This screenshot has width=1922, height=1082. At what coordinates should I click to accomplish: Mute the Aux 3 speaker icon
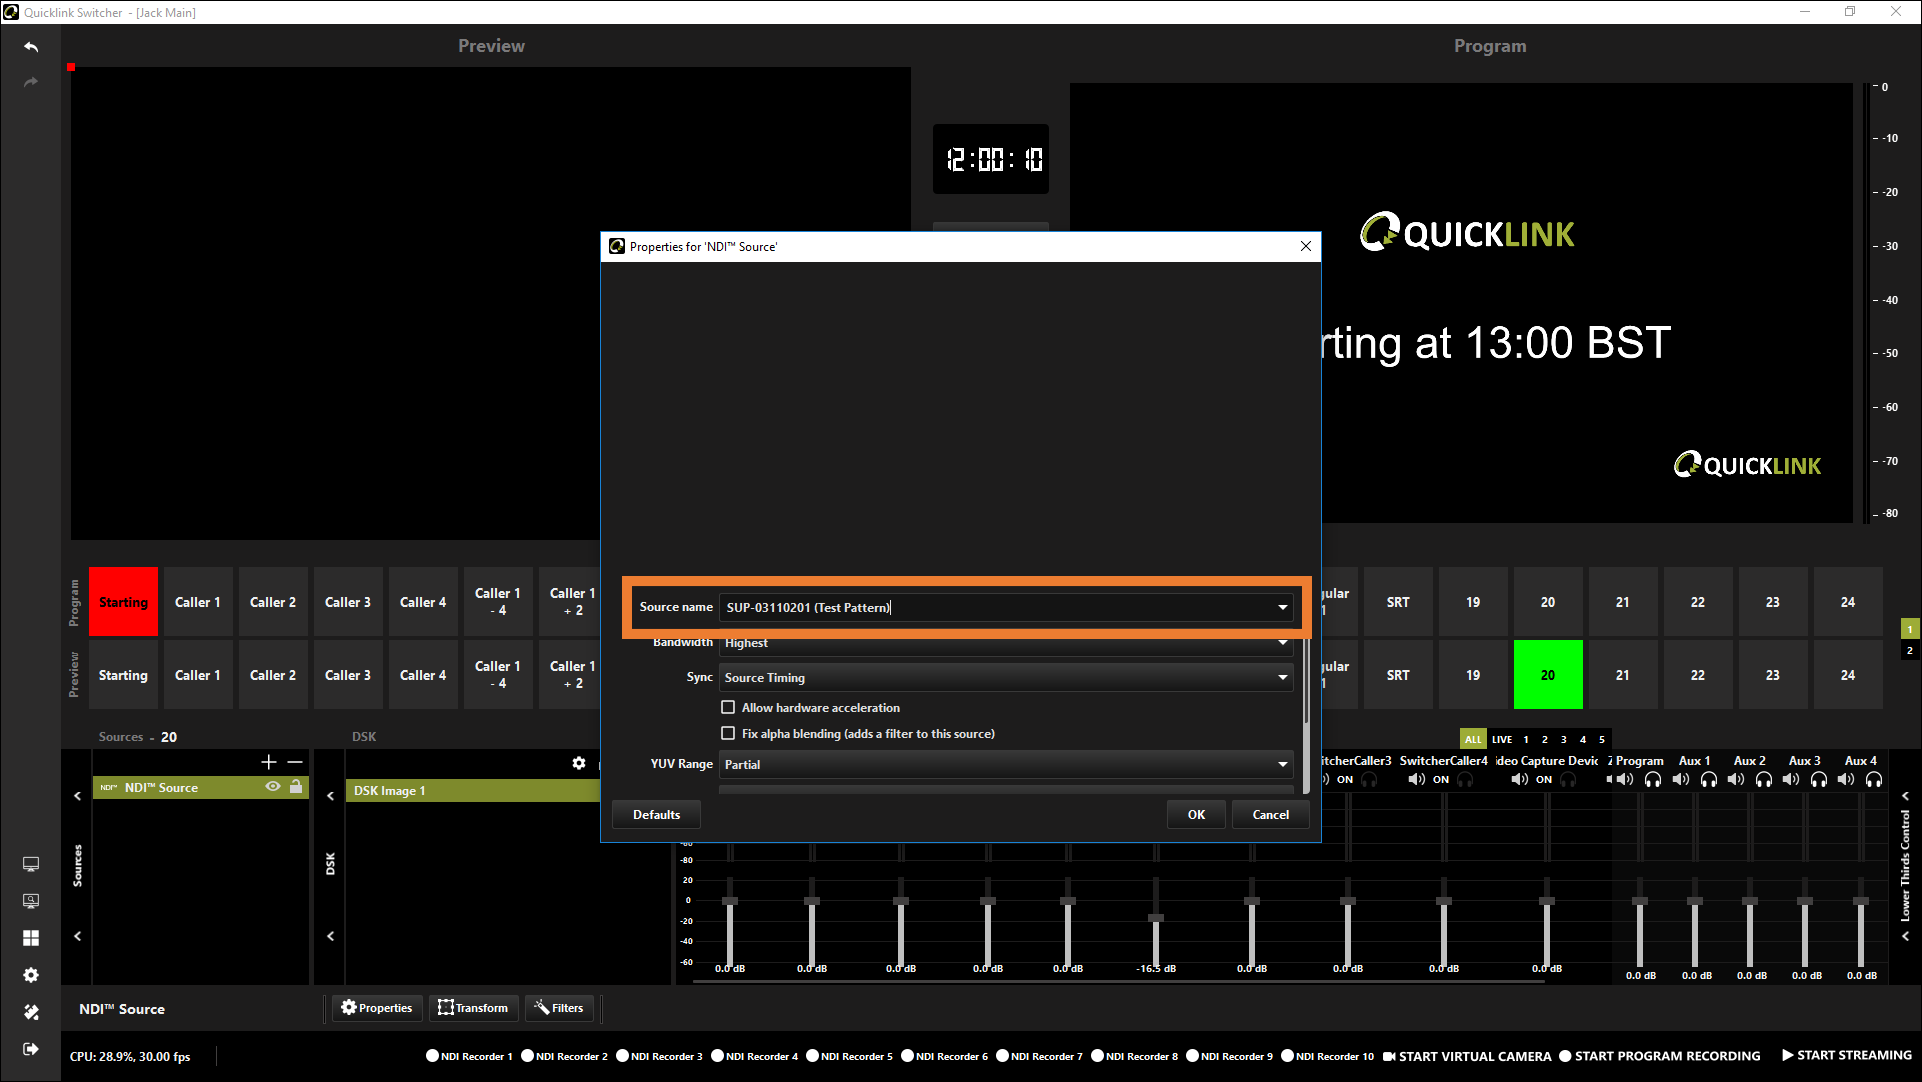[x=1791, y=779]
